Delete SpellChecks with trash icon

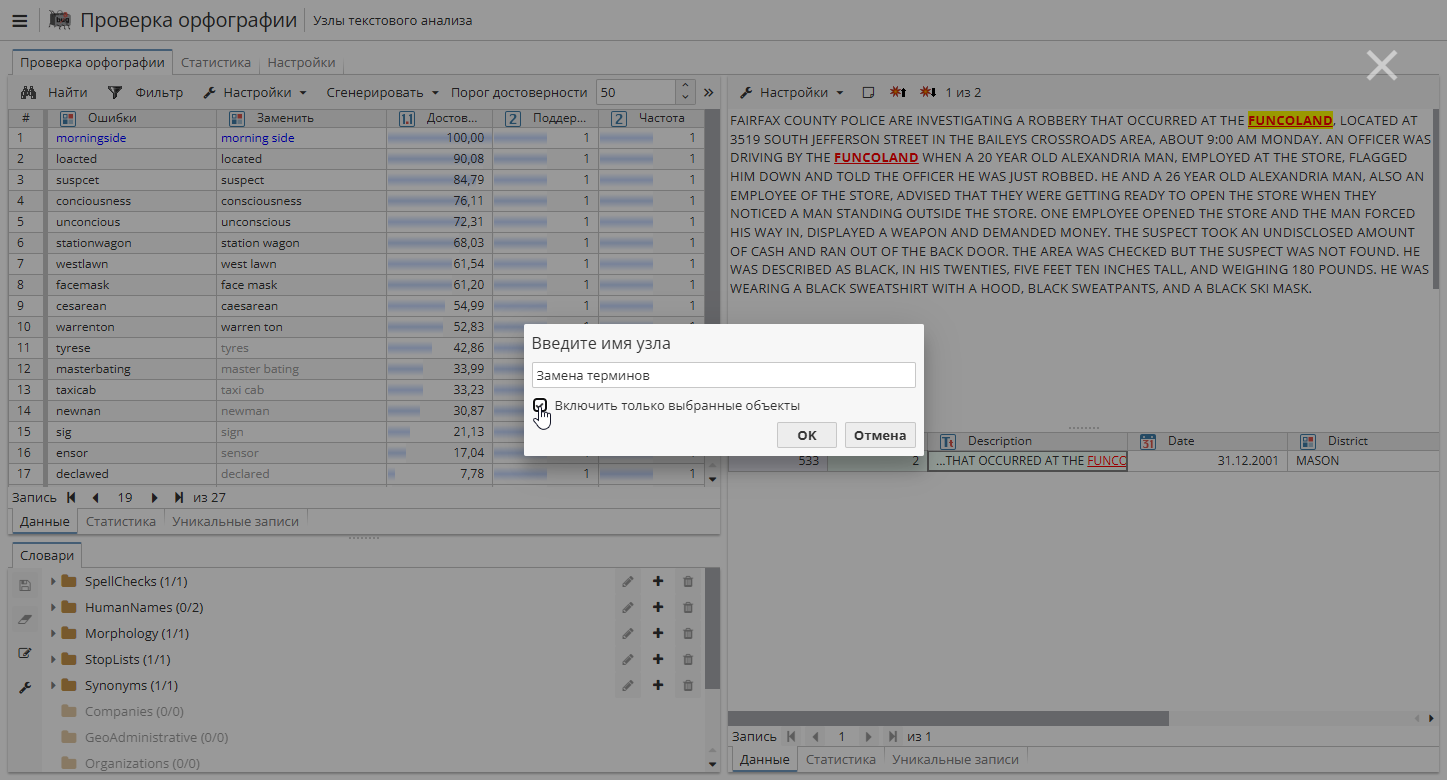688,581
